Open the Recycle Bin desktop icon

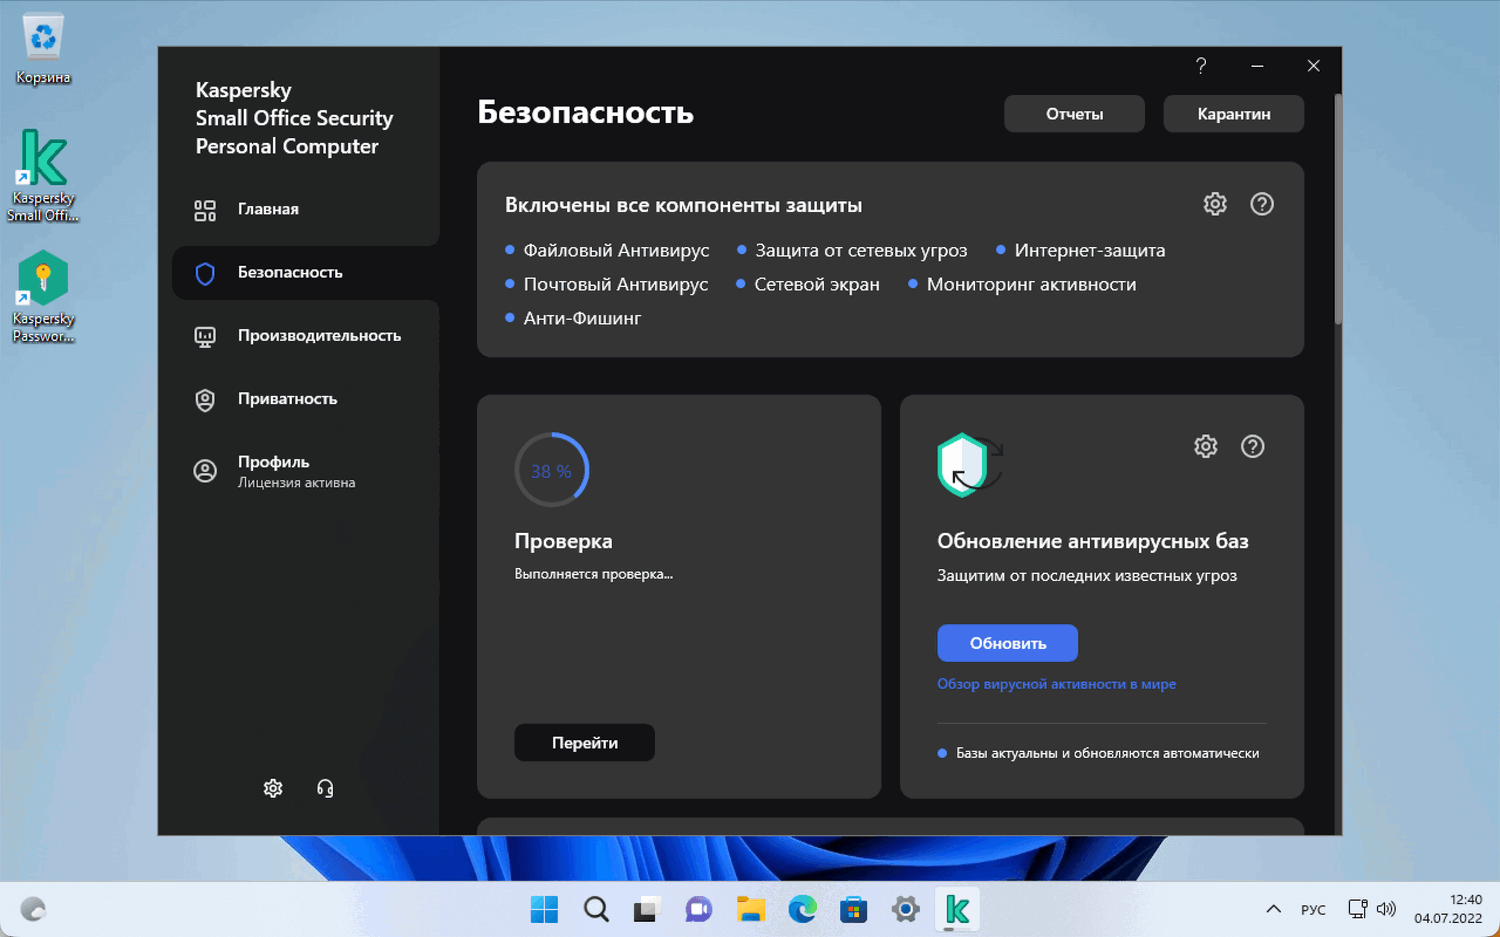(43, 49)
